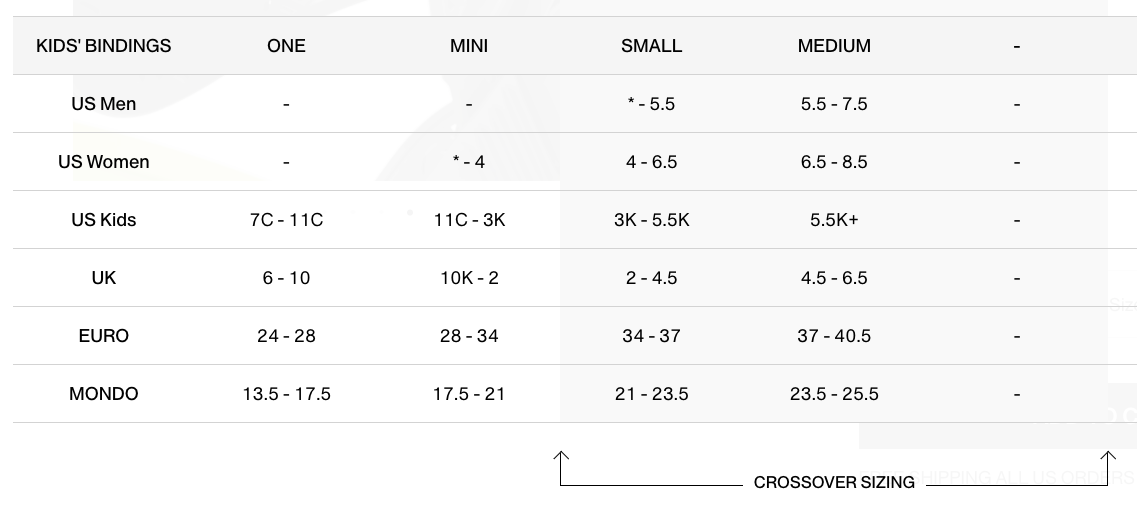
Task: Click the 37 - 40.5 EURO cell
Action: [x=834, y=336]
